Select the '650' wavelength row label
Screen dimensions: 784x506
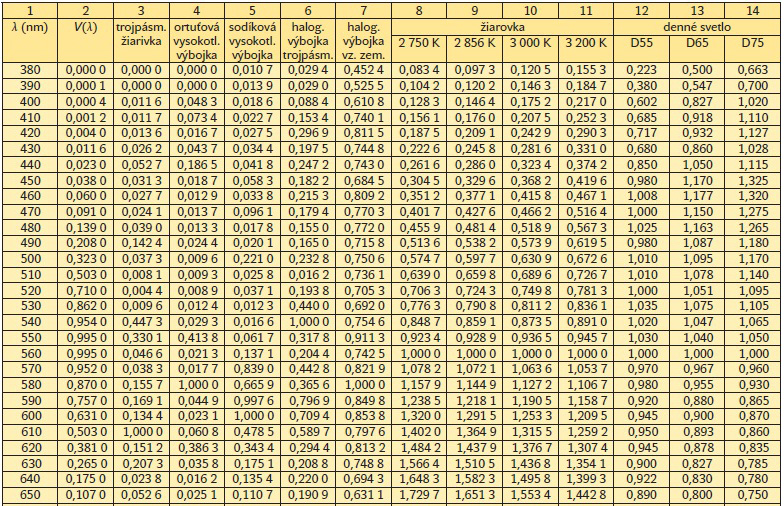click(x=30, y=494)
